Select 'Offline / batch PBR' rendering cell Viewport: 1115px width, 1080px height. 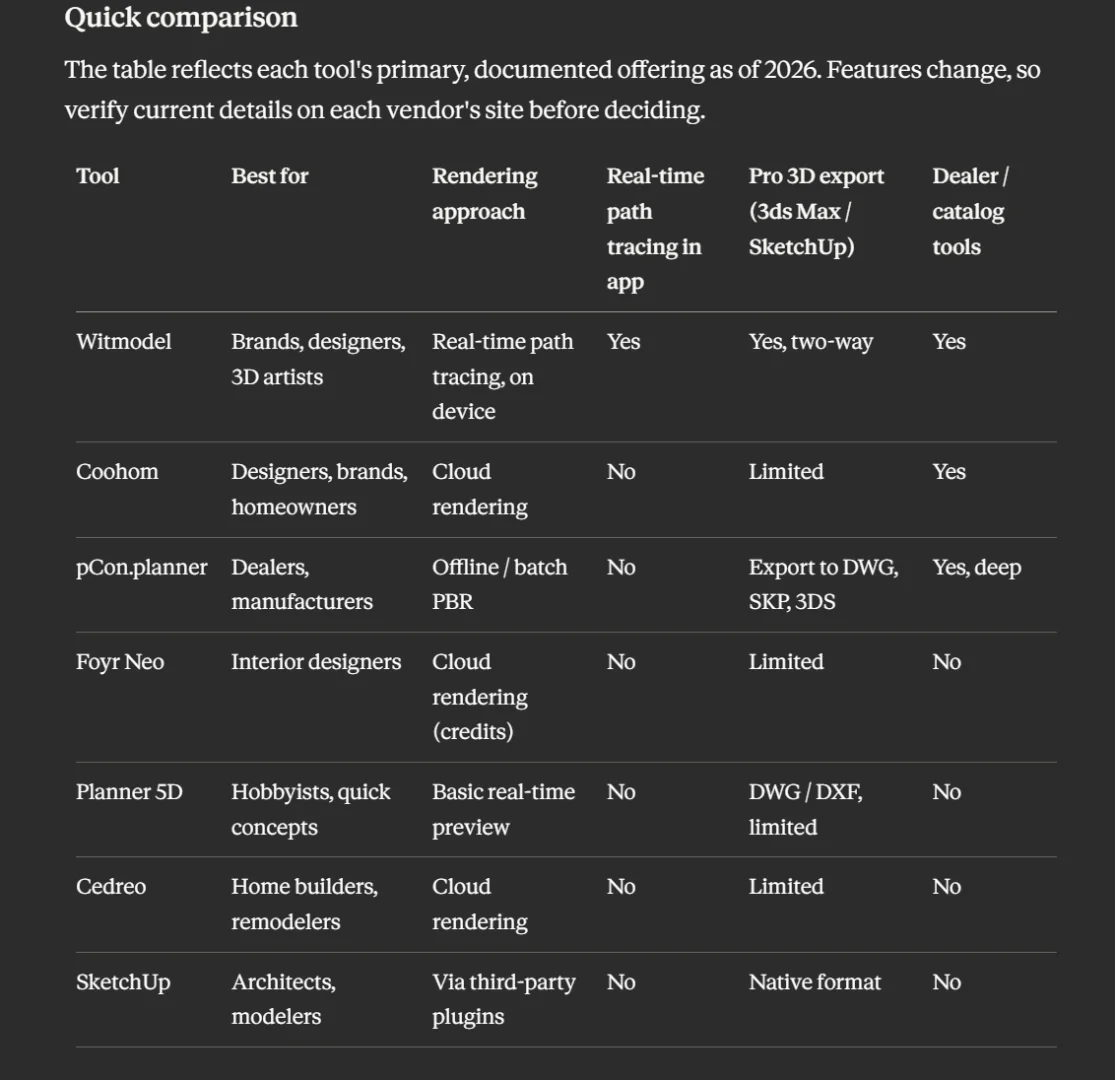pos(500,584)
